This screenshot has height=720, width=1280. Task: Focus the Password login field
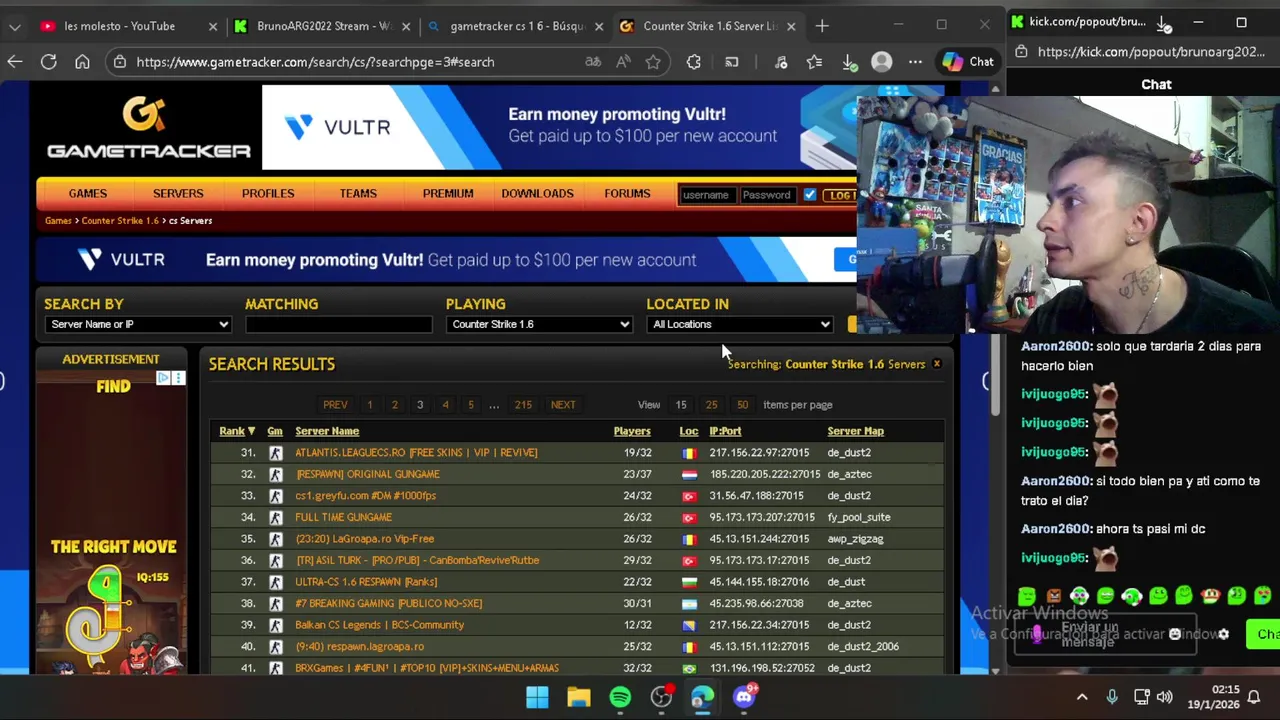click(767, 195)
